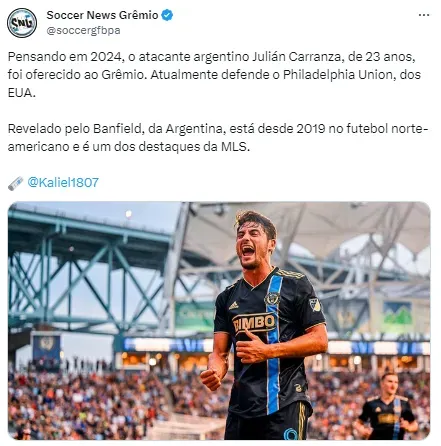Click the blue number on the shorts
This screenshot has height=446, width=441.
coord(291,434)
